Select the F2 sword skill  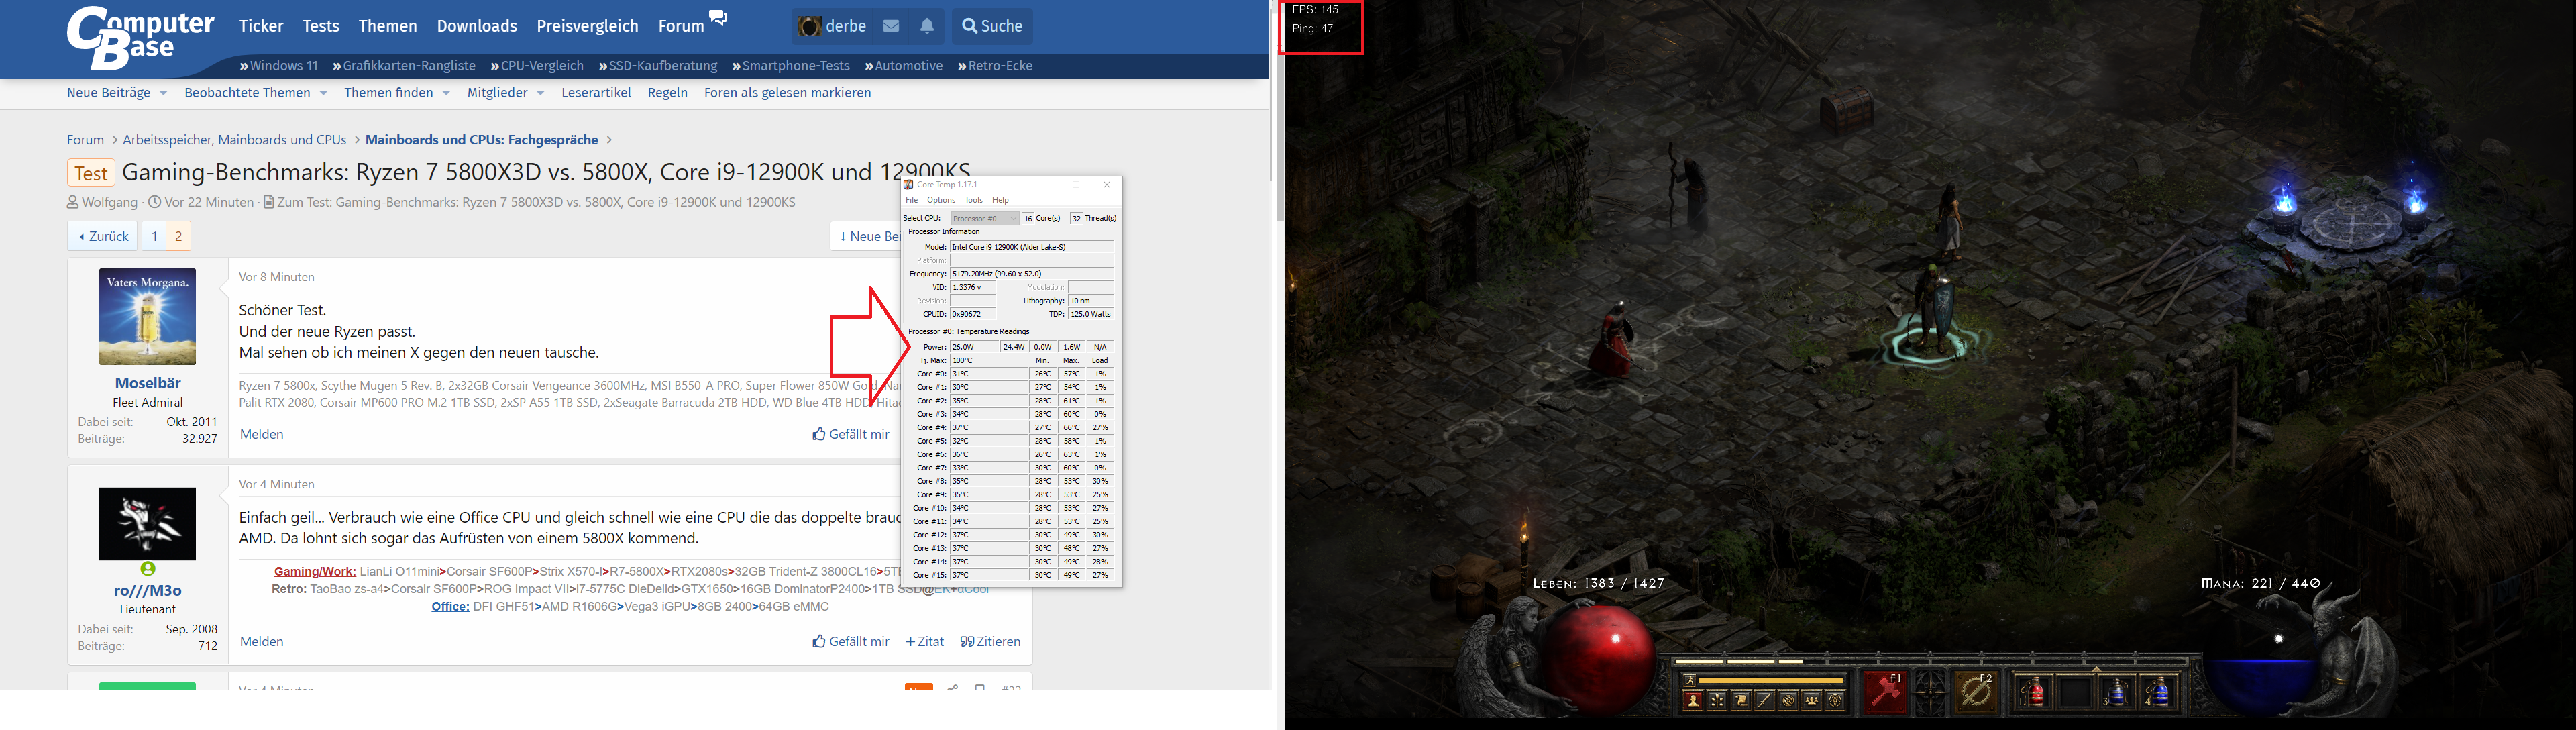pyautogui.click(x=1976, y=693)
